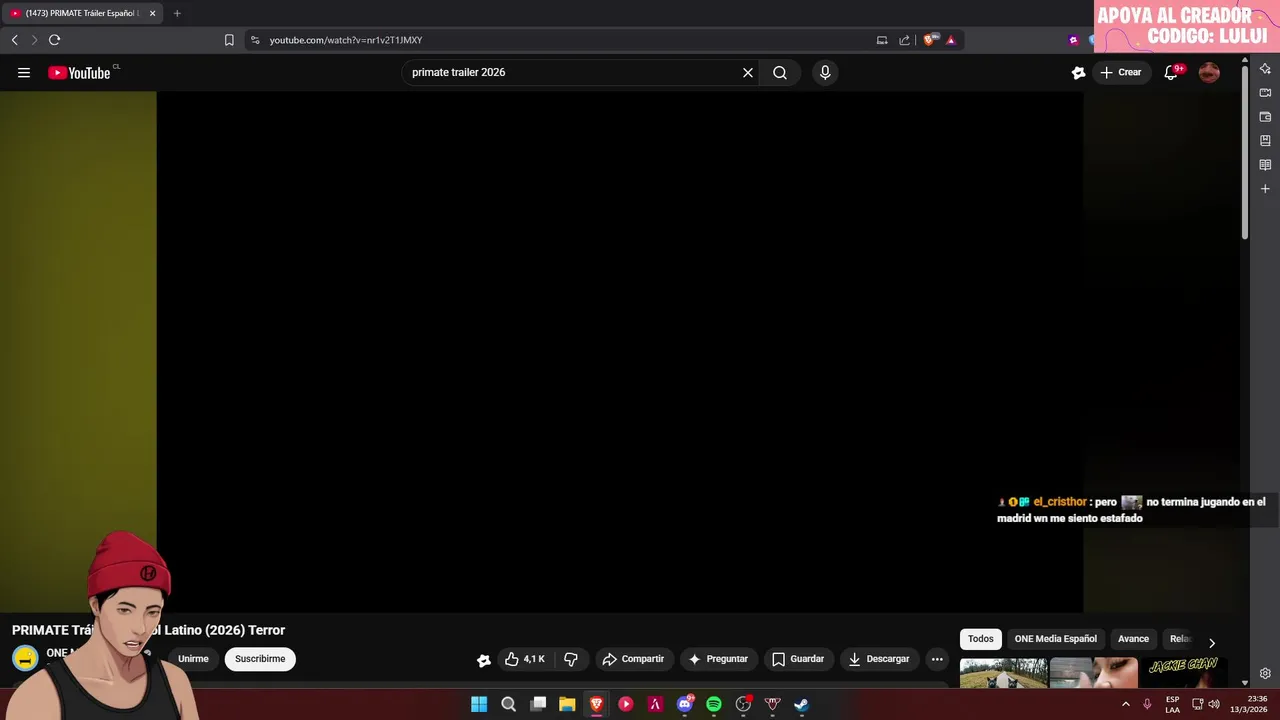Add a new item to Brave sidebar

(x=1265, y=189)
